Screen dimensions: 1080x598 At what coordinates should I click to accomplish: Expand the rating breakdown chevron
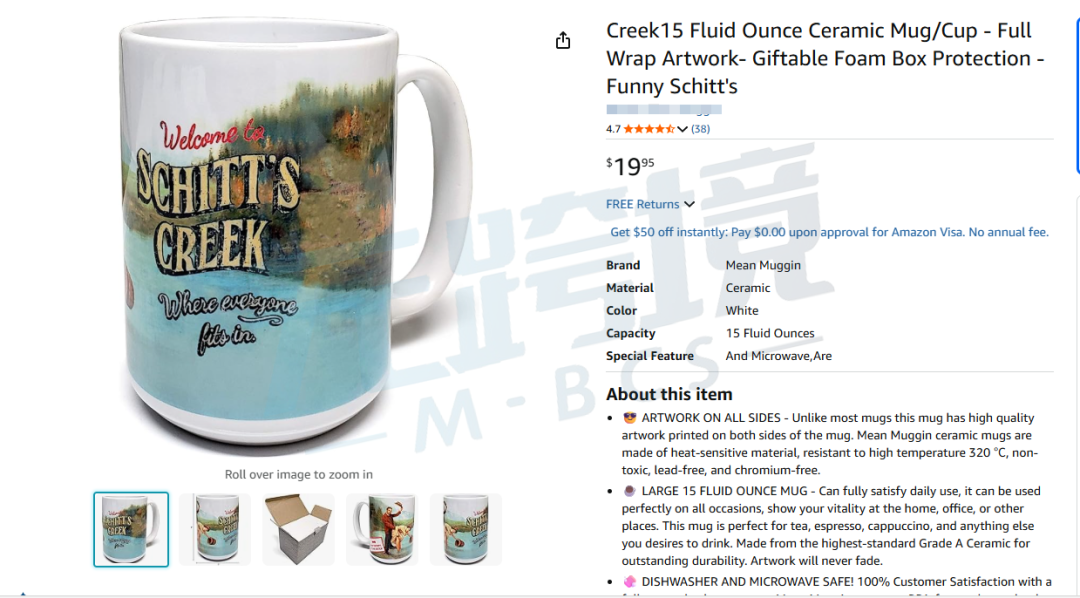pyautogui.click(x=683, y=129)
